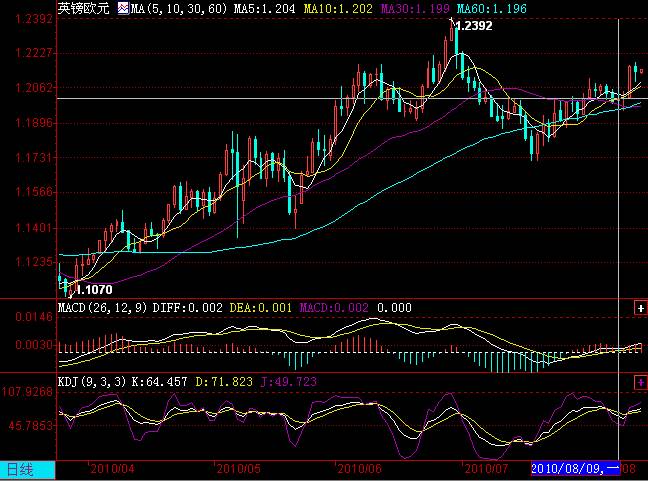Click the 2010/04 date axis label
Viewport: 648px width, 481px height.
(x=112, y=469)
